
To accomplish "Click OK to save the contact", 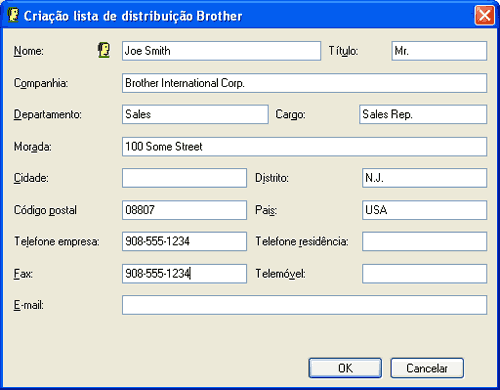I will tap(345, 368).
